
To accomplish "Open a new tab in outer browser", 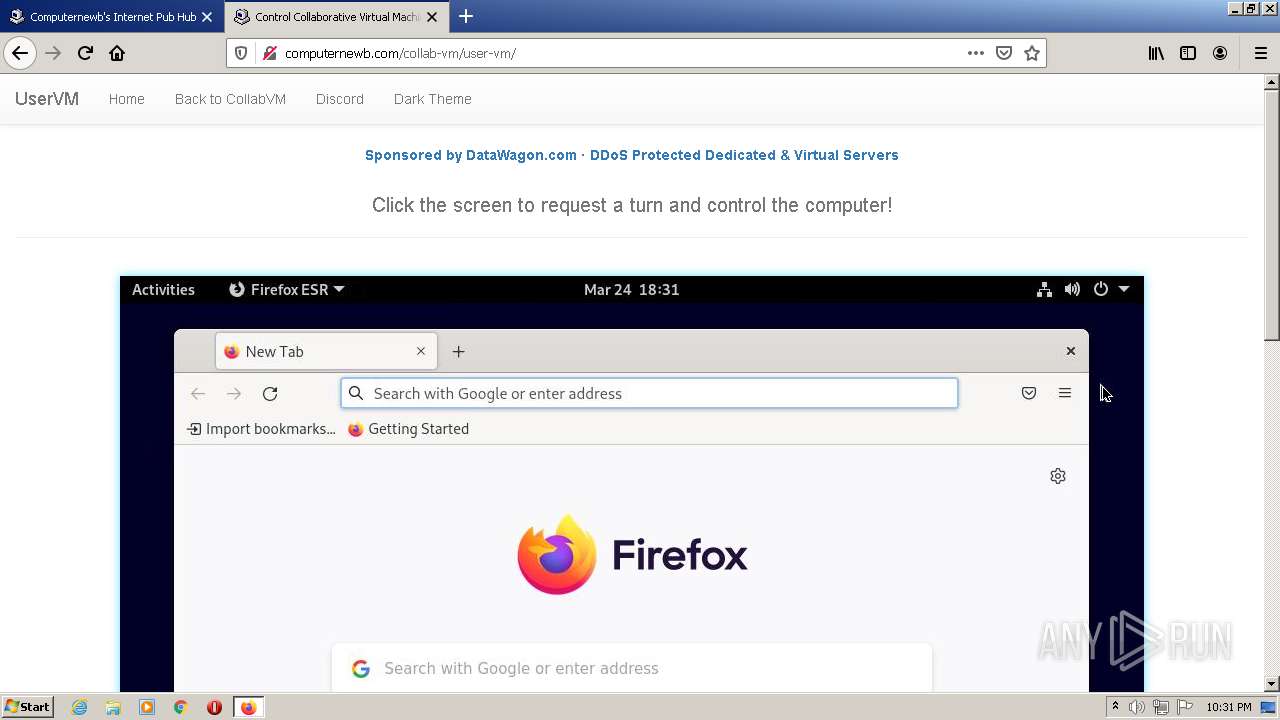I will pyautogui.click(x=466, y=16).
